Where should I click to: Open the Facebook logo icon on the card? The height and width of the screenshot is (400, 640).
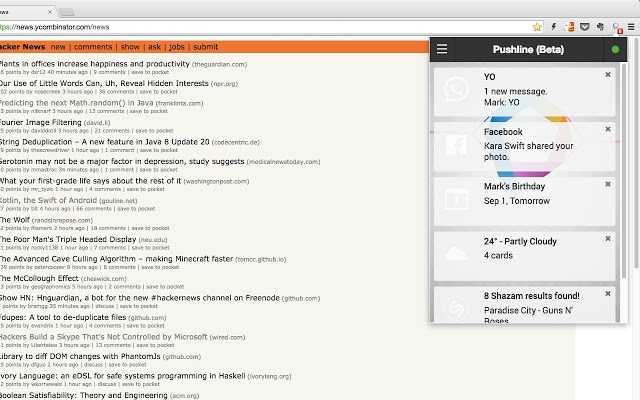point(456,145)
